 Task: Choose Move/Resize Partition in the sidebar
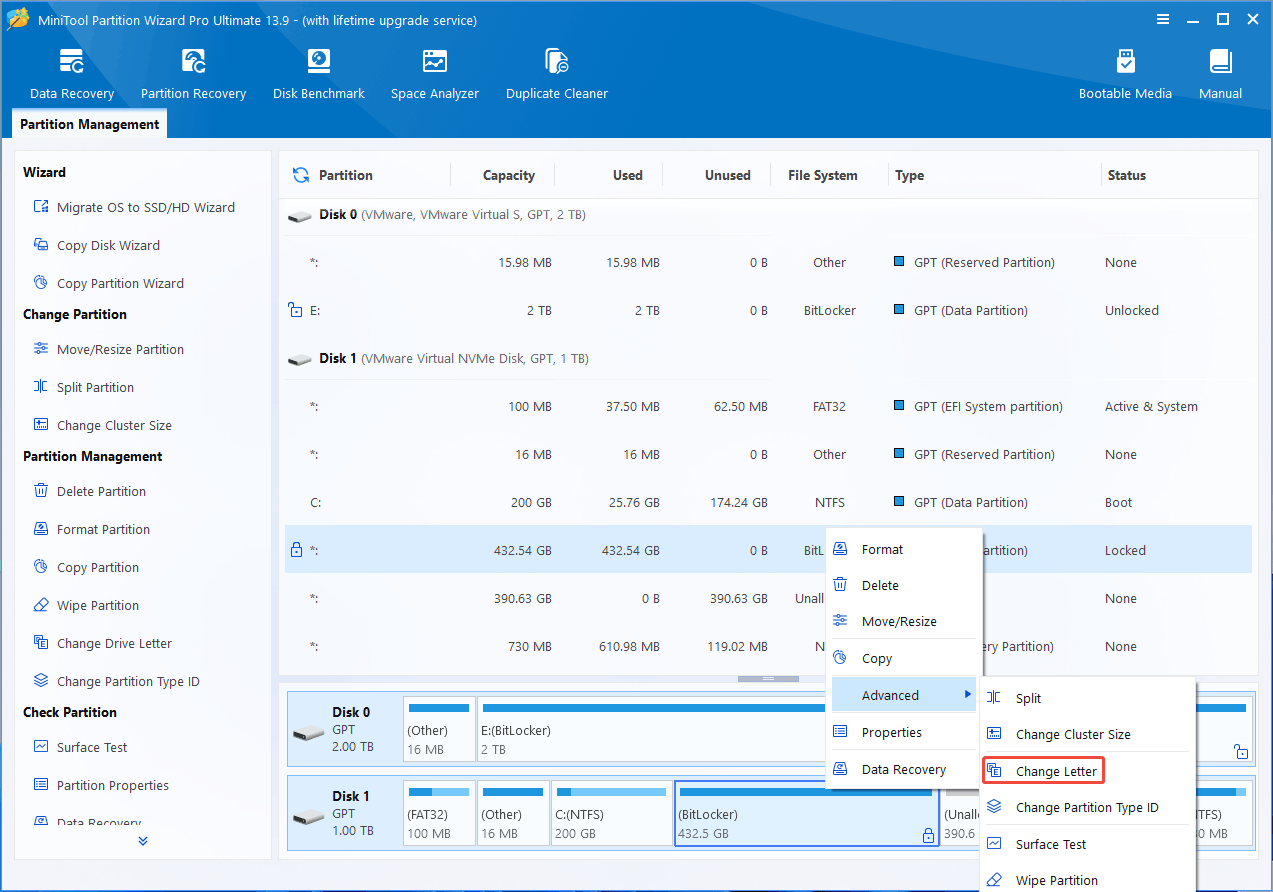pos(109,350)
